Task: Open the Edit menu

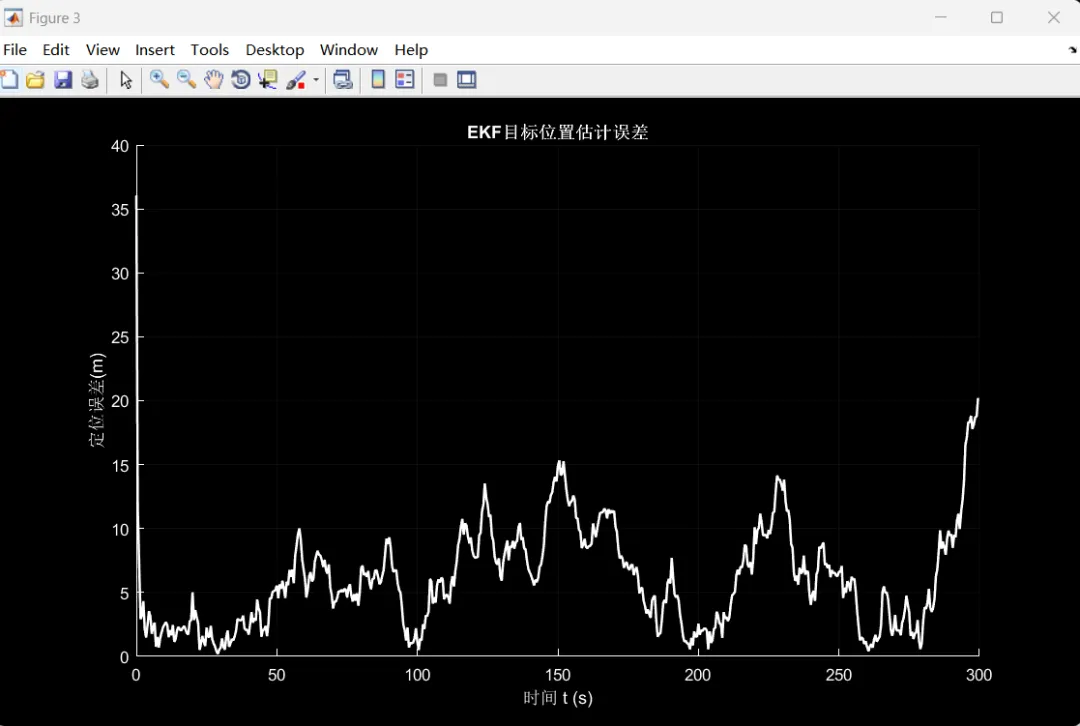Action: point(56,50)
